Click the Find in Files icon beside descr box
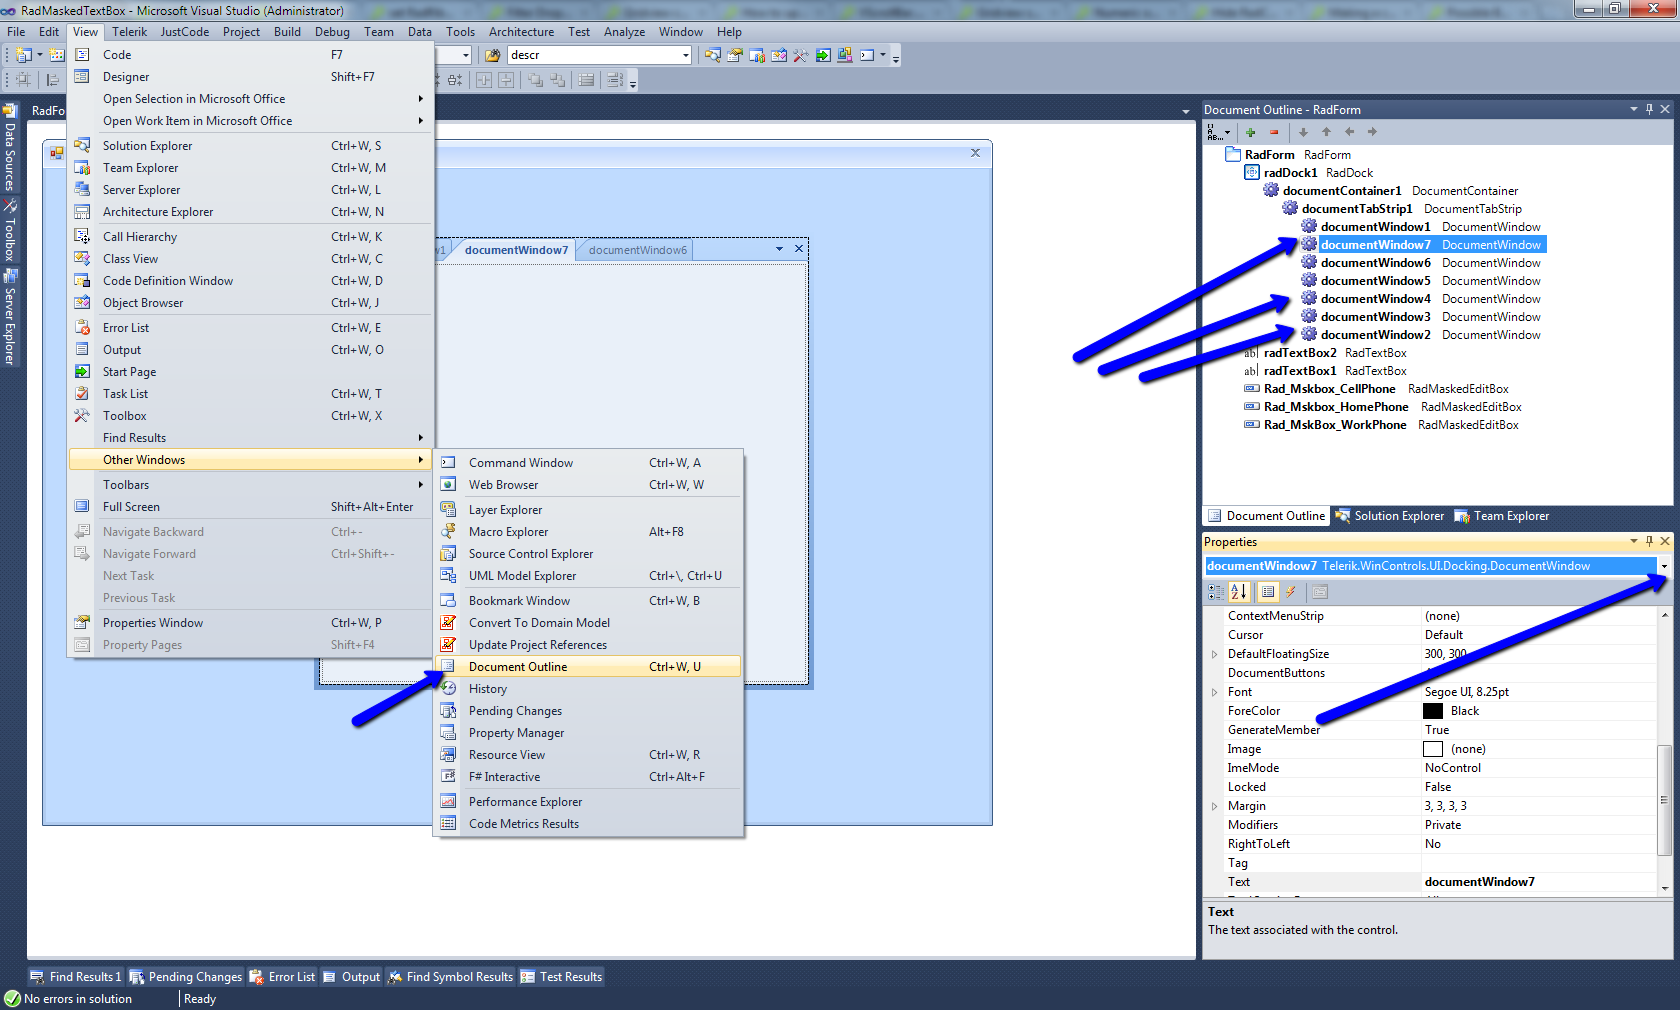This screenshot has height=1010, width=1680. coord(492,55)
